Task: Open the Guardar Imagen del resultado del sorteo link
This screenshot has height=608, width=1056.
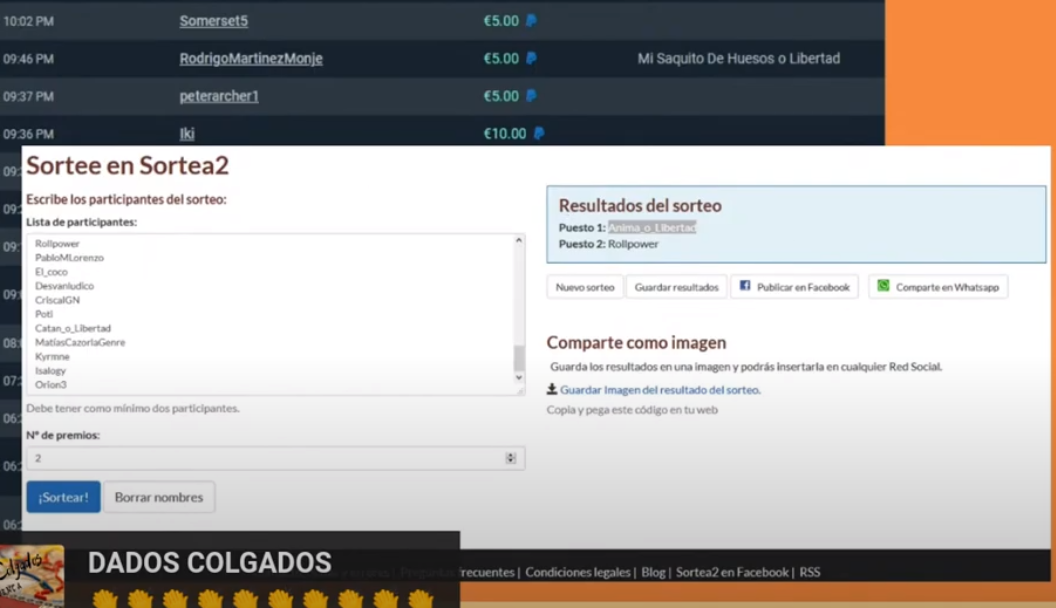Action: [660, 390]
